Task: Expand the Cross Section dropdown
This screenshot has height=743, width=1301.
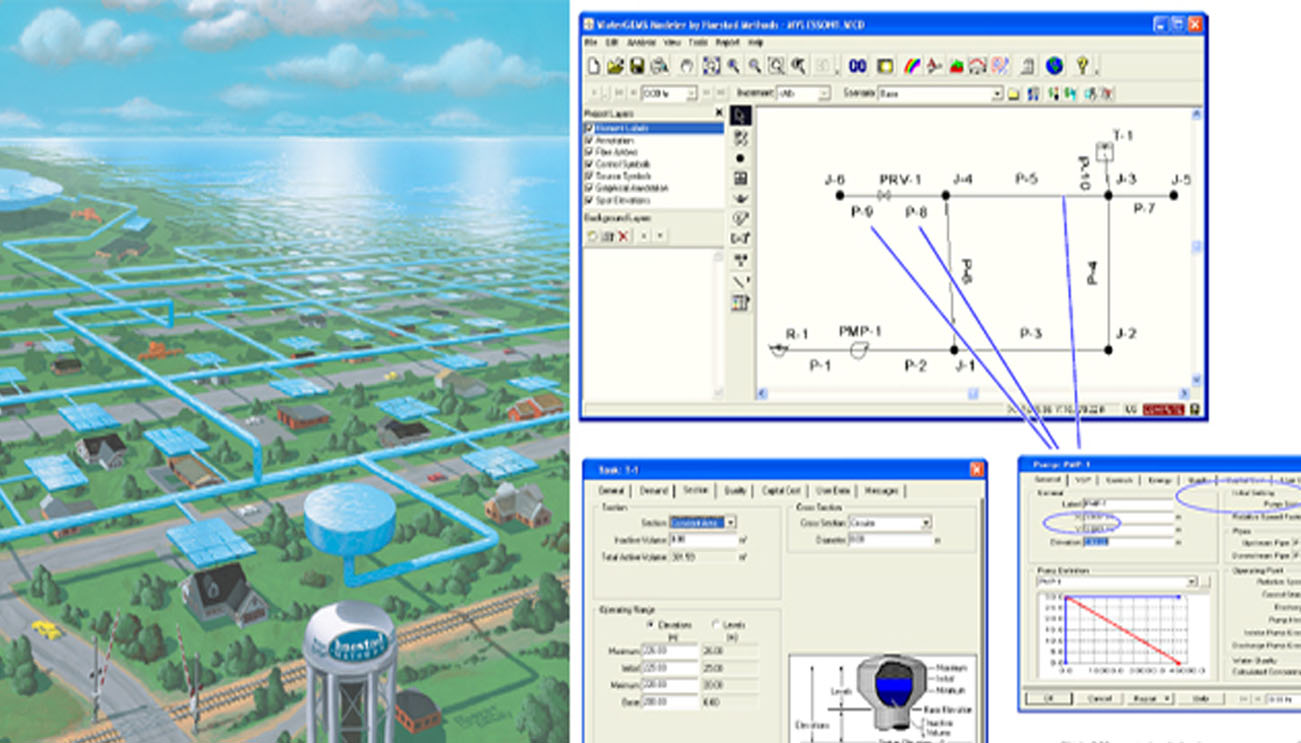Action: 926,523
